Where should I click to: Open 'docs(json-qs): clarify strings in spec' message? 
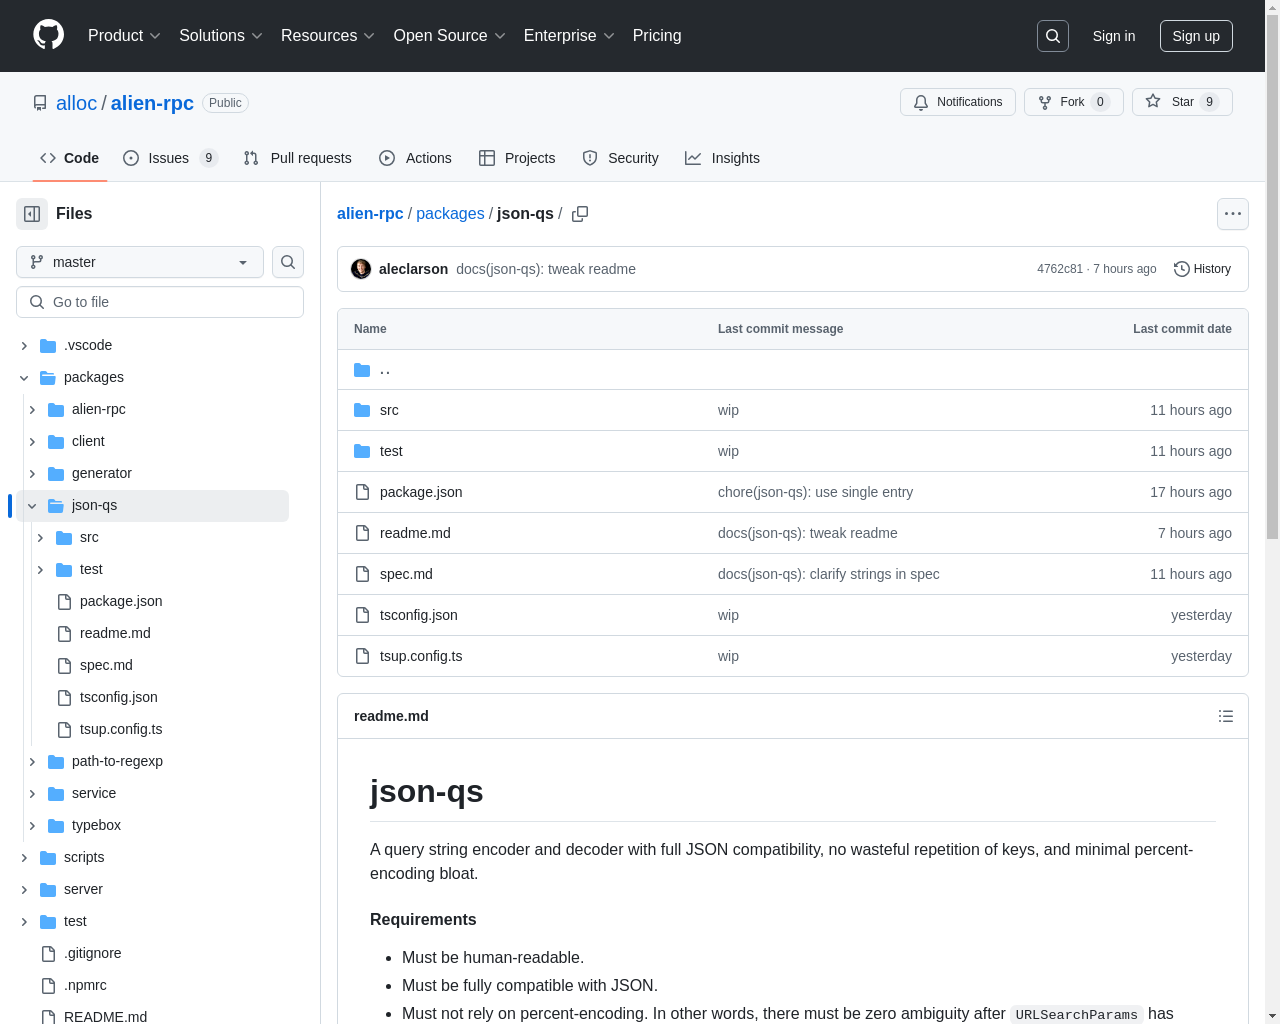[828, 574]
